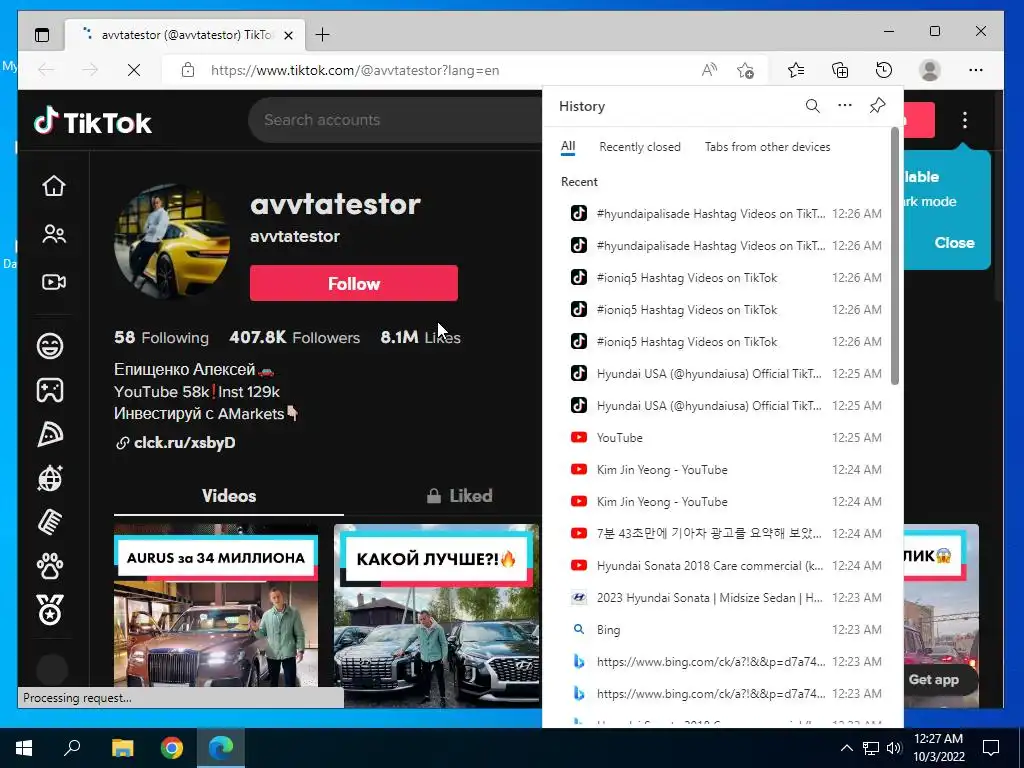The image size is (1024, 768).
Task: Select the Gaming controller sidebar icon
Action: click(50, 390)
